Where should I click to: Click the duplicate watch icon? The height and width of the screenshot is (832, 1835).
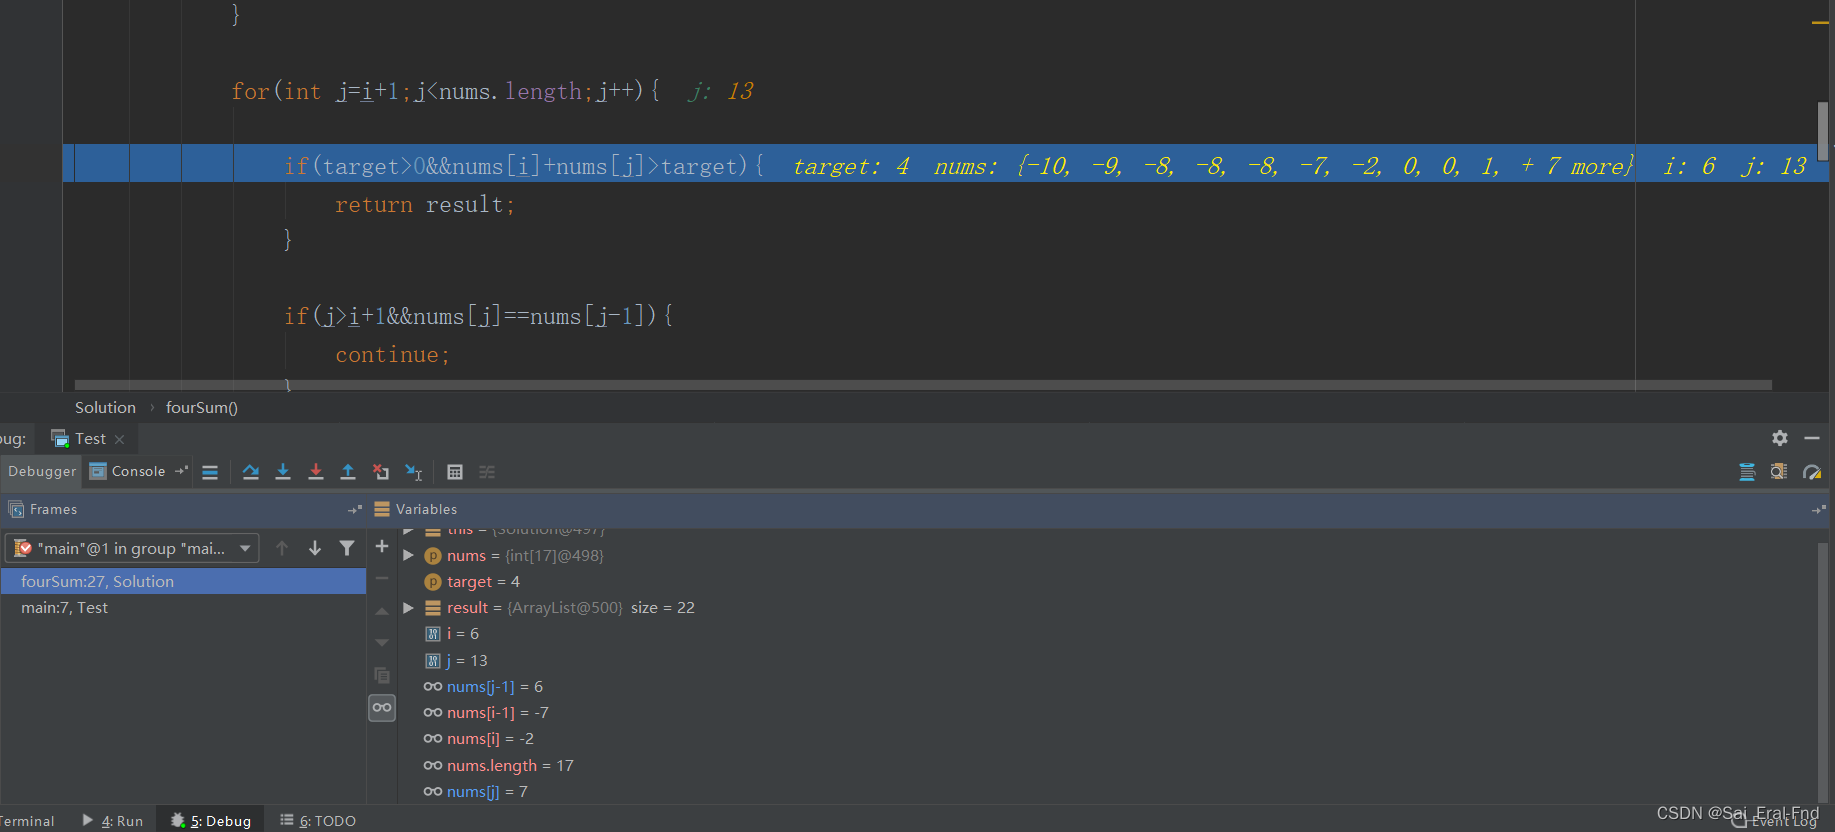click(382, 675)
